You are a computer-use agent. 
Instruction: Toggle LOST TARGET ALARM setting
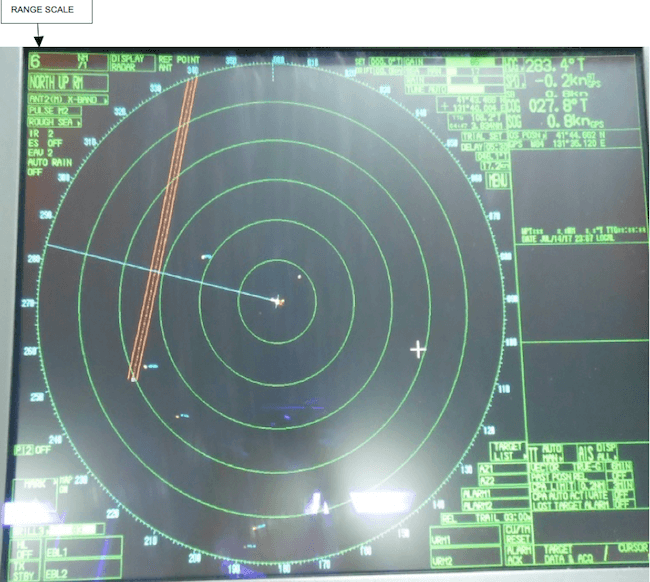[x=583, y=505]
